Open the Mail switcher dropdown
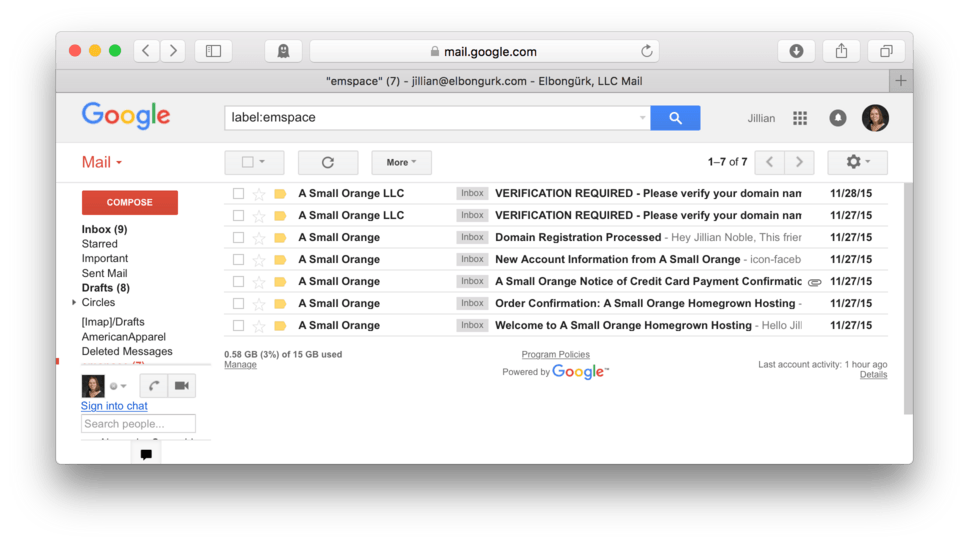 click(102, 163)
